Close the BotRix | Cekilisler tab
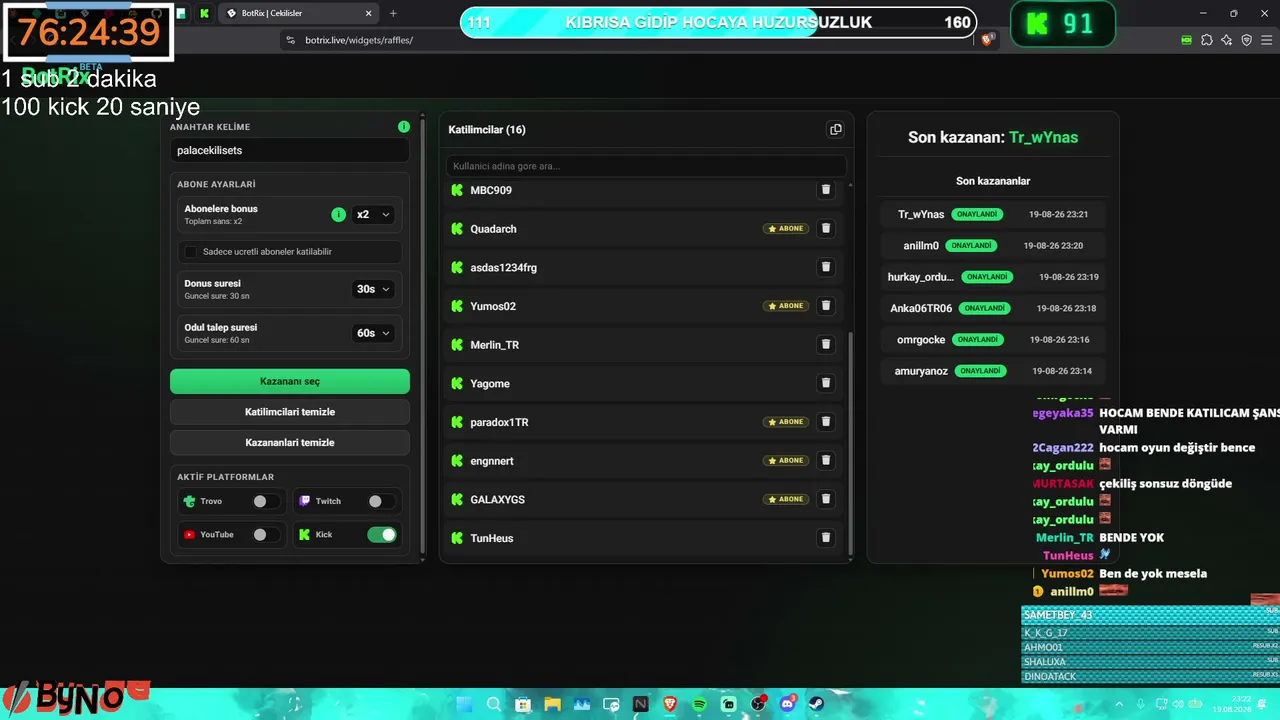The image size is (1280, 720). point(368,13)
